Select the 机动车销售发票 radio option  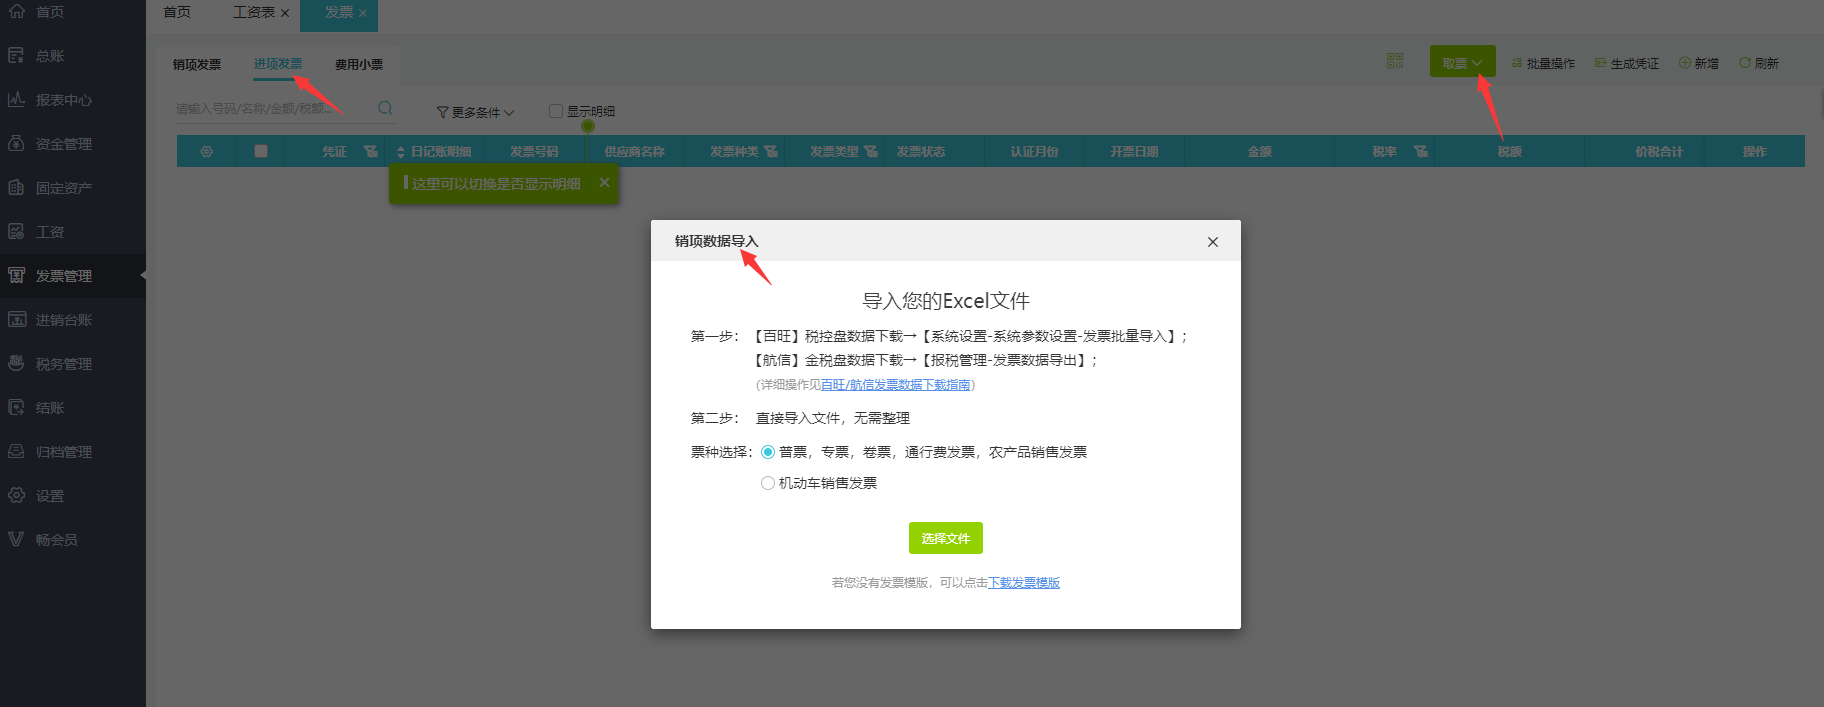pyautogui.click(x=768, y=483)
